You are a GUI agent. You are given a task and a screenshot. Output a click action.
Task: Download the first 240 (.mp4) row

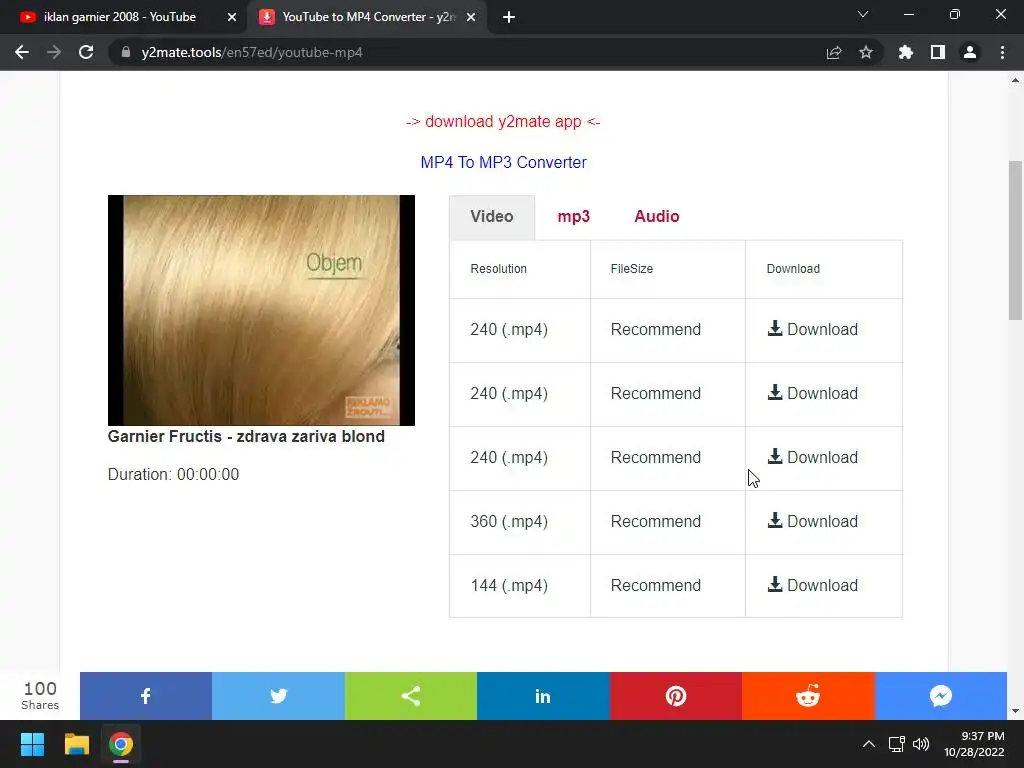coord(812,329)
